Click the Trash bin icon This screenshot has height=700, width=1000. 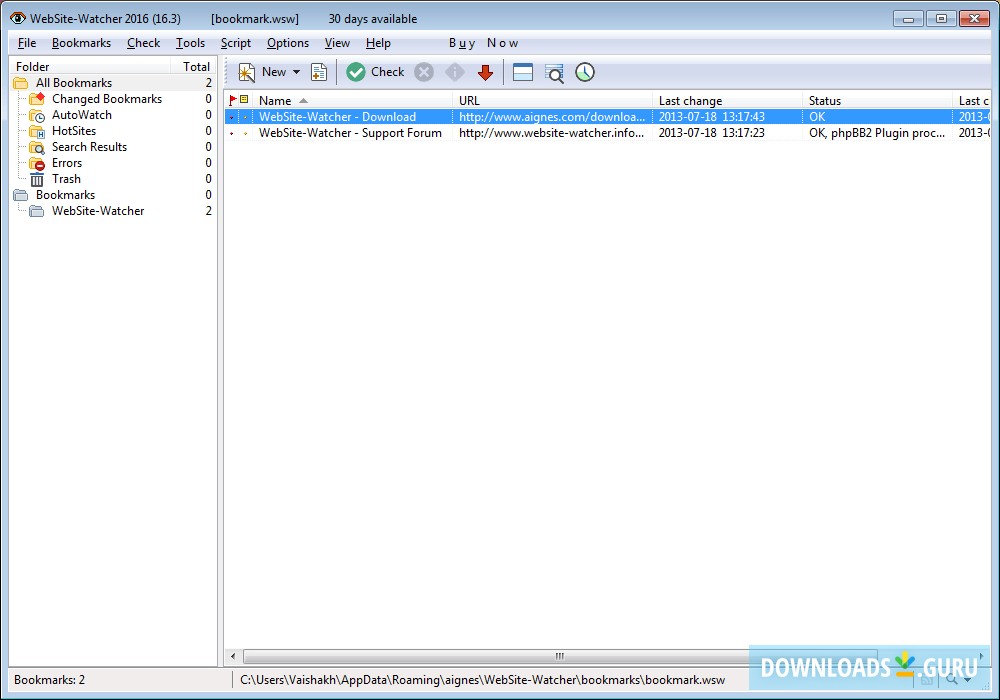pyautogui.click(x=37, y=179)
